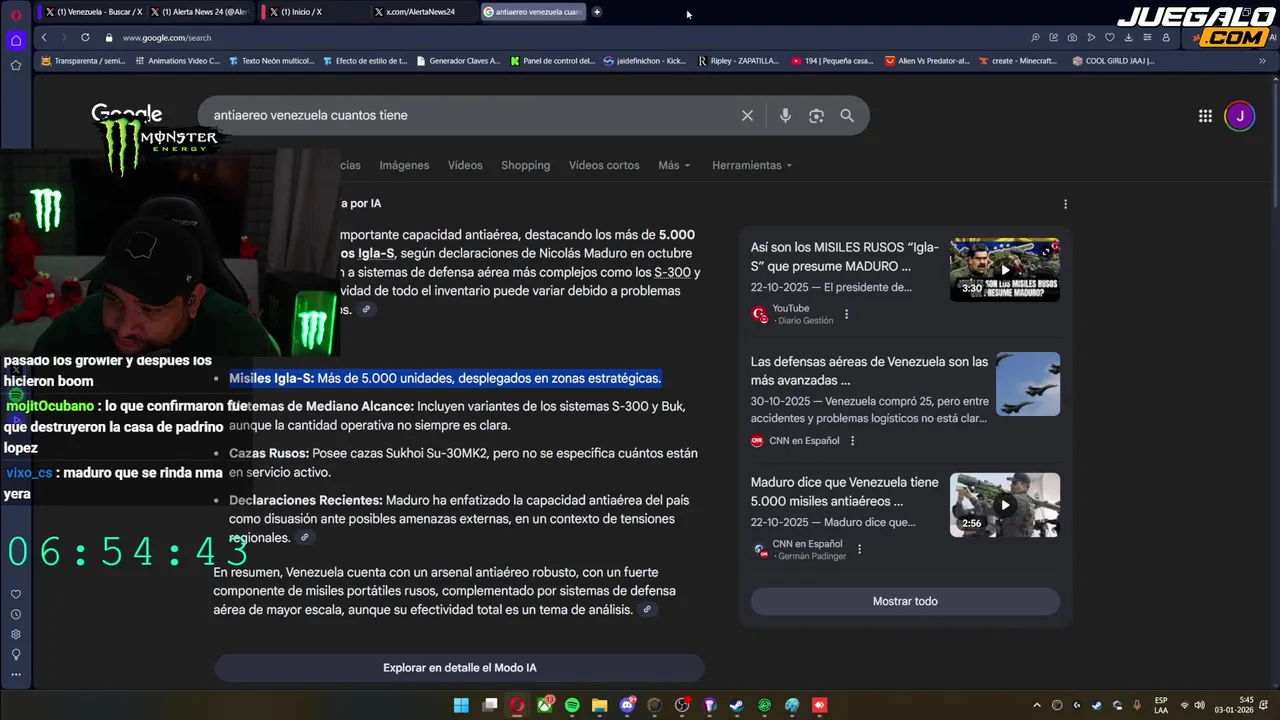
Task: Open Steam from the taskbar
Action: pos(737,705)
